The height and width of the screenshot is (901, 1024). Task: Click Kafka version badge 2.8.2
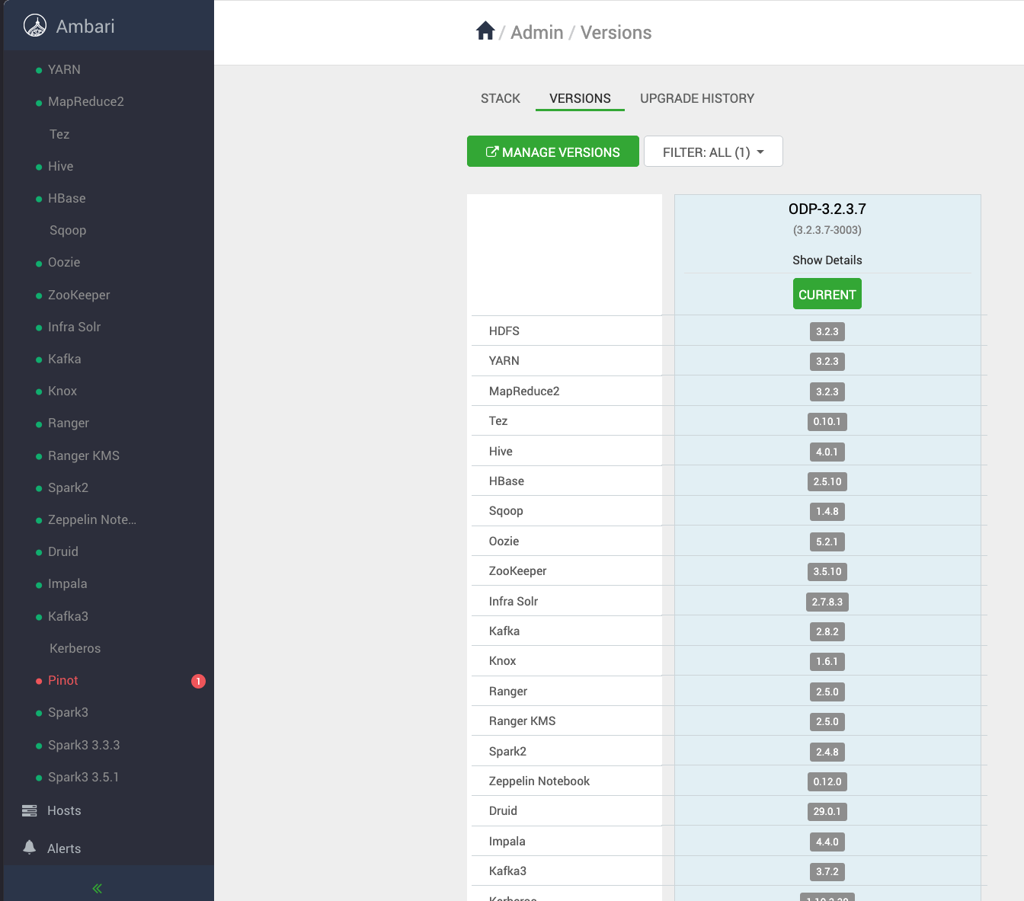[827, 631]
